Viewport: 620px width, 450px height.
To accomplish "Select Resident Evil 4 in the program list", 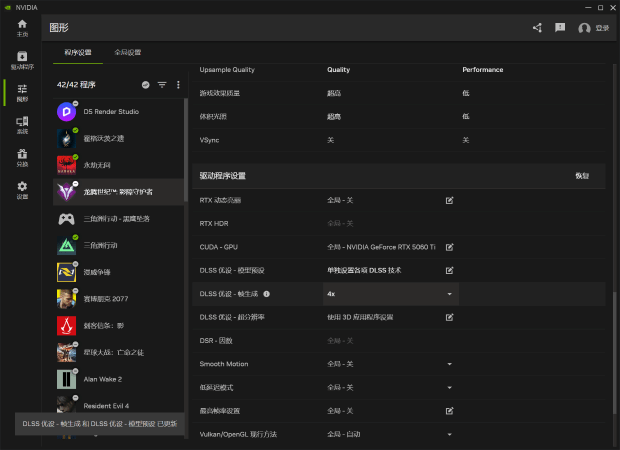I will [118, 406].
